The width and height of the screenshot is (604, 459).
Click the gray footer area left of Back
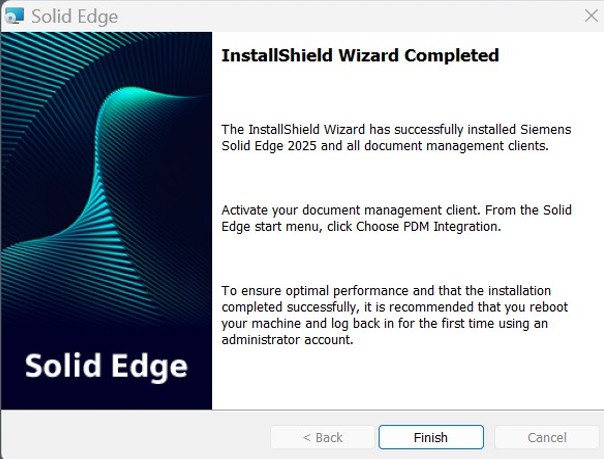click(x=135, y=435)
